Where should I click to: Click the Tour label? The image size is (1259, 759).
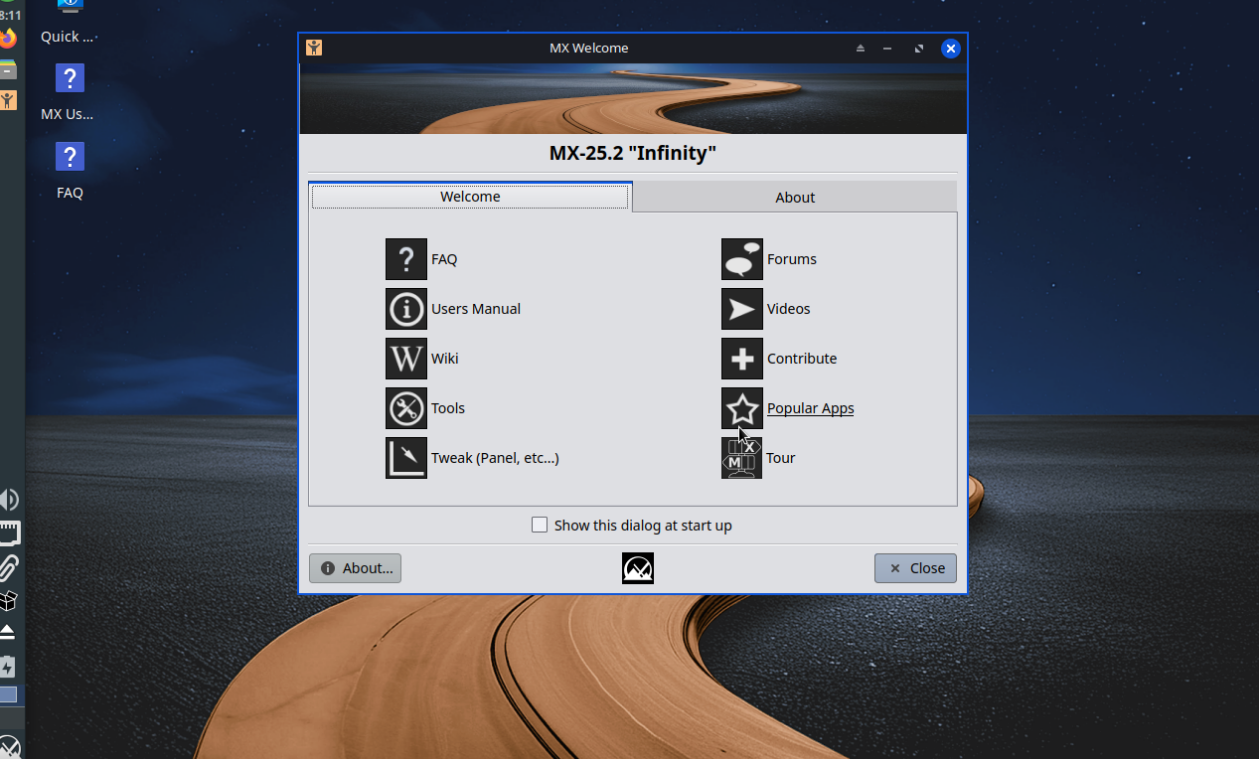pyautogui.click(x=781, y=458)
